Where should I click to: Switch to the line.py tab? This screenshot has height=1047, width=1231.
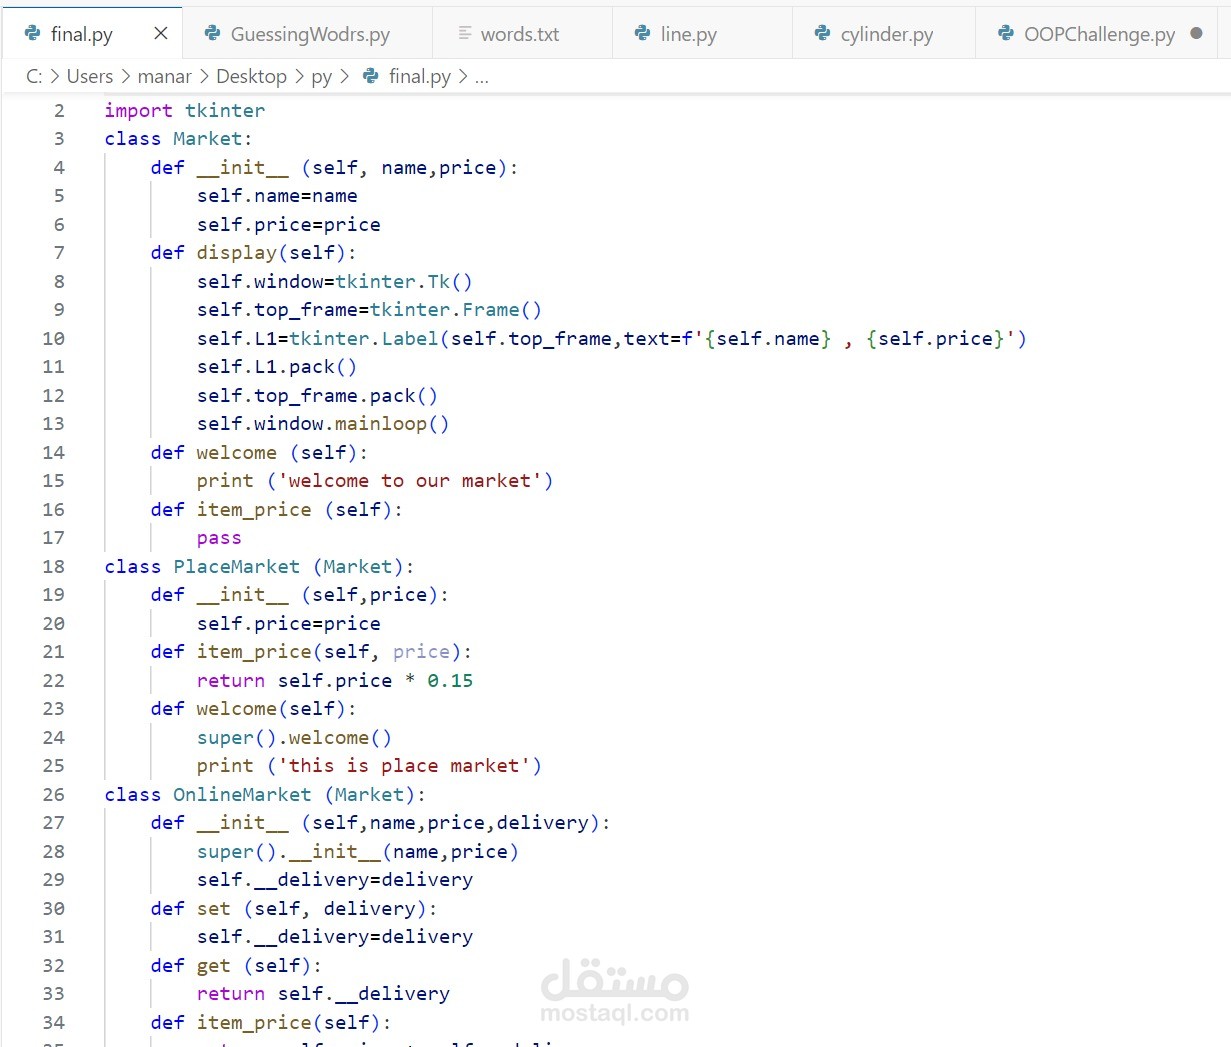(702, 34)
